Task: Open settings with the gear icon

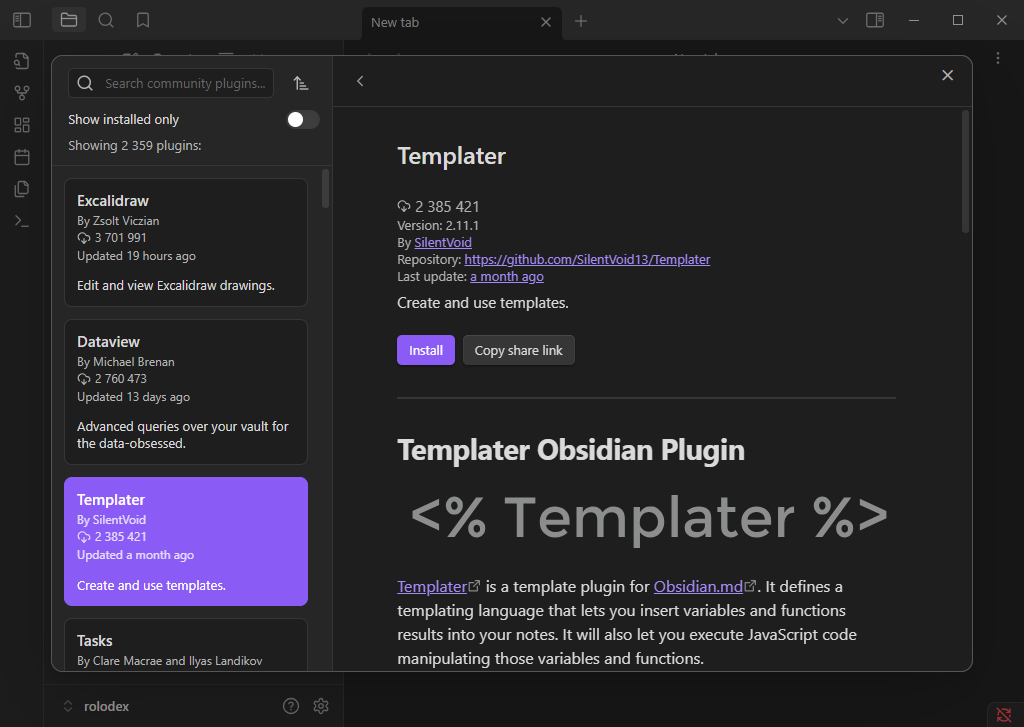Action: 321,706
